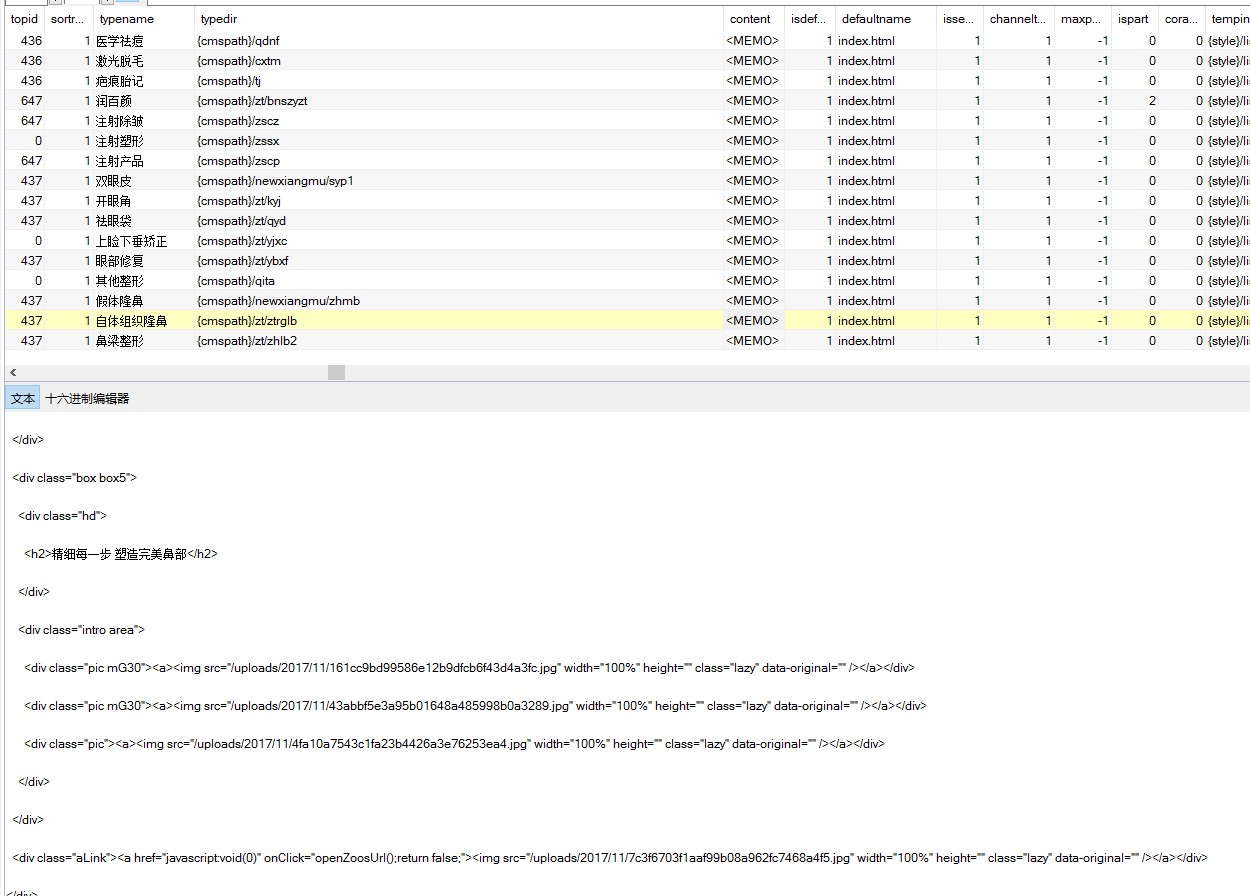Image resolution: width=1250 pixels, height=896 pixels.
Task: Select the 自体组织隆鼻 typename cell
Action: [x=143, y=321]
